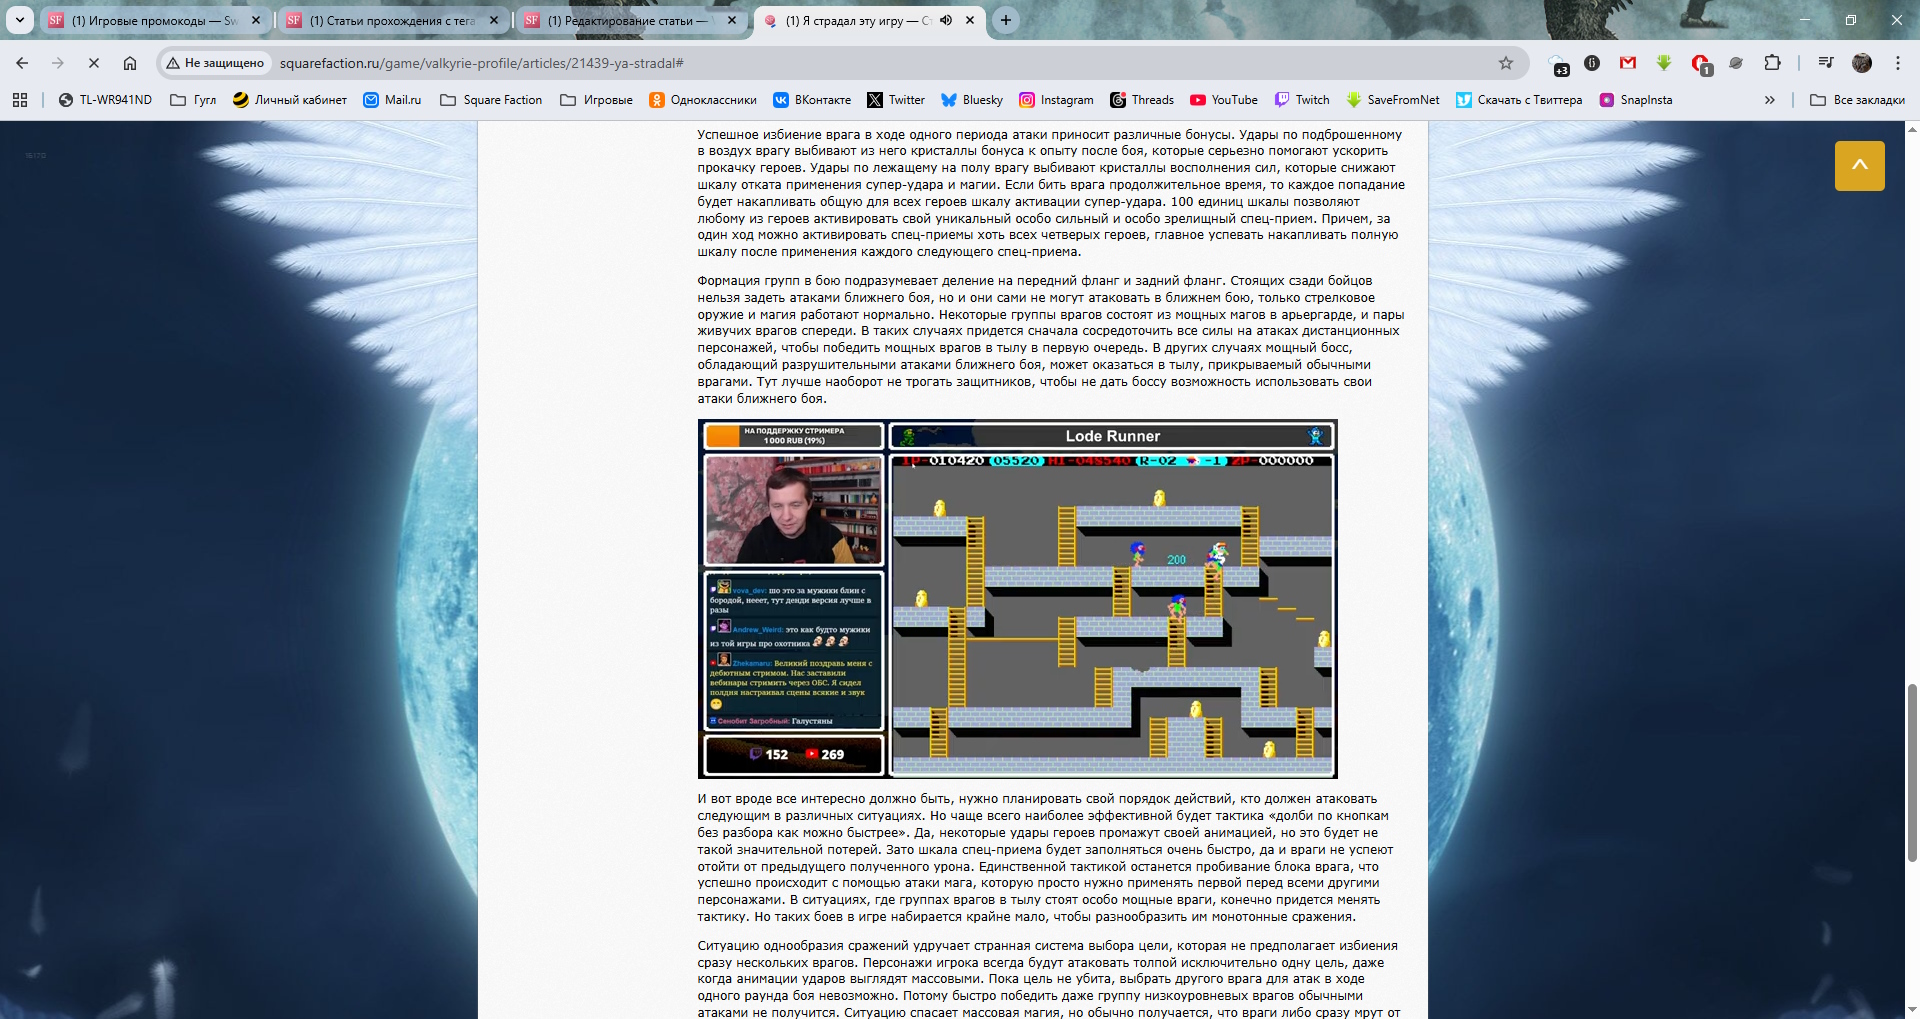
Task: Click the Lode Runner stream screenshot image
Action: coord(1017,599)
